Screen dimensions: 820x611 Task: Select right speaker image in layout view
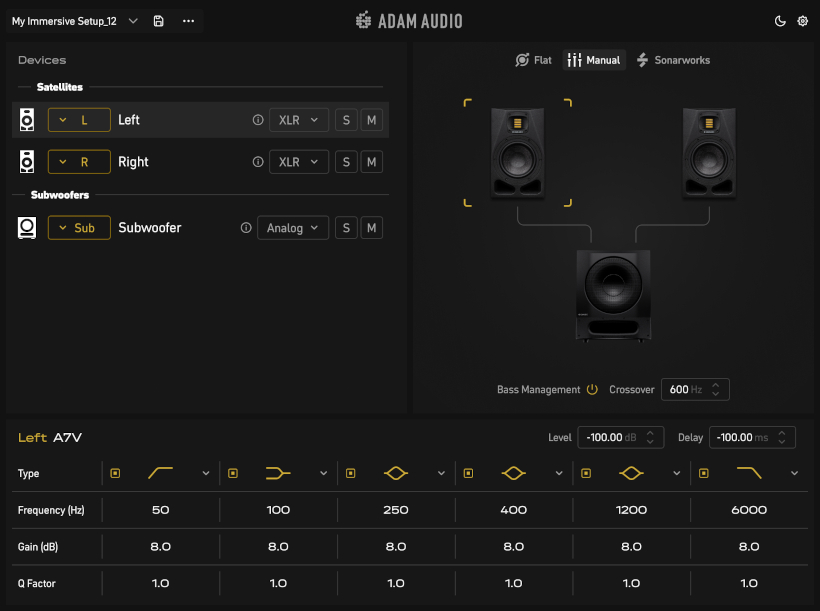[709, 153]
